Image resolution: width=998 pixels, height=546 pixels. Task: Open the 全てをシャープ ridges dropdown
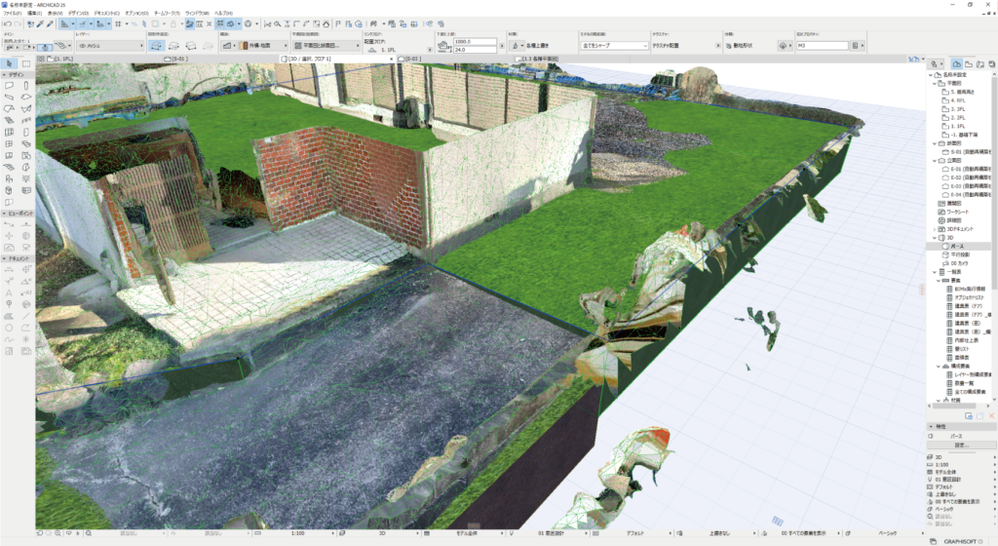(614, 46)
